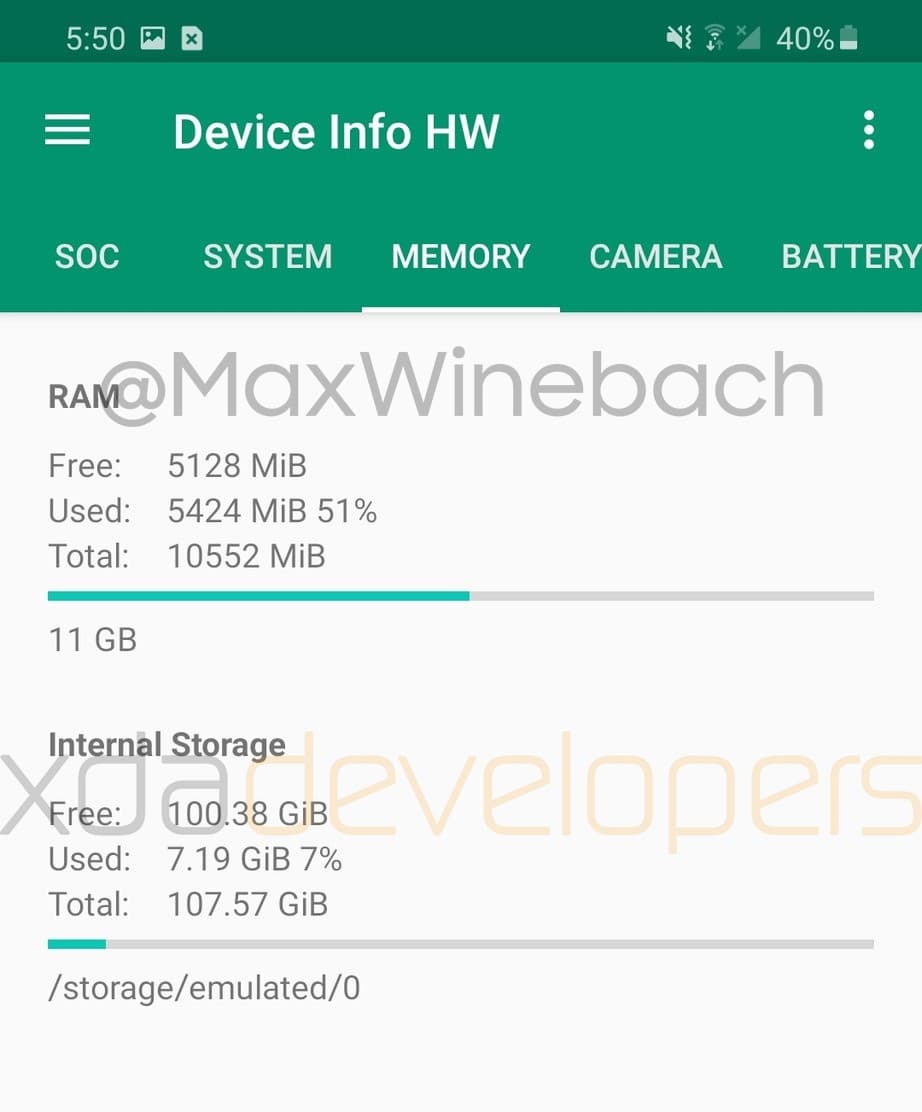Image resolution: width=922 pixels, height=1112 pixels.
Task: Click the RAM usage progress bar
Action: click(461, 596)
